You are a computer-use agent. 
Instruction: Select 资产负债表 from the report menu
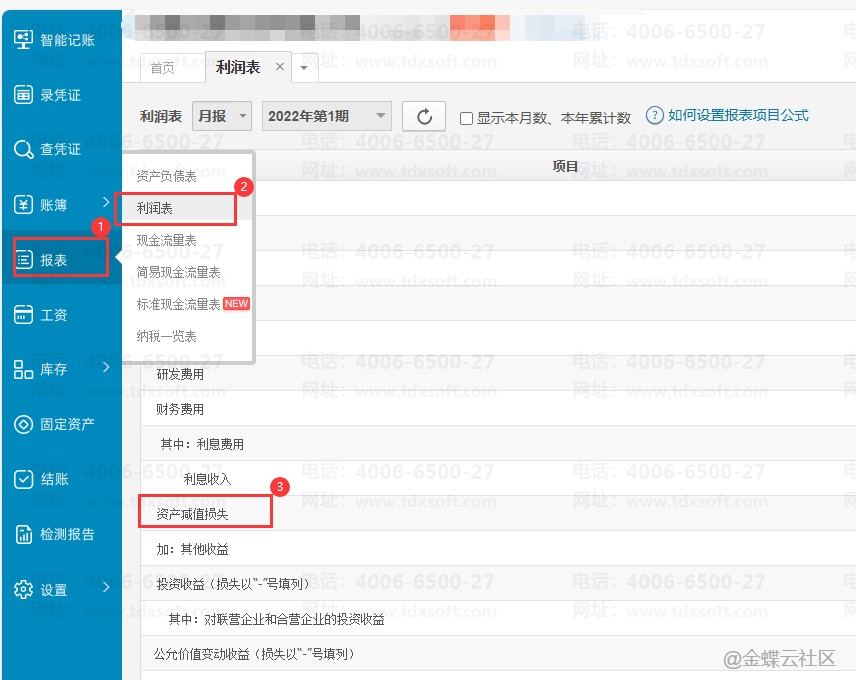167,176
